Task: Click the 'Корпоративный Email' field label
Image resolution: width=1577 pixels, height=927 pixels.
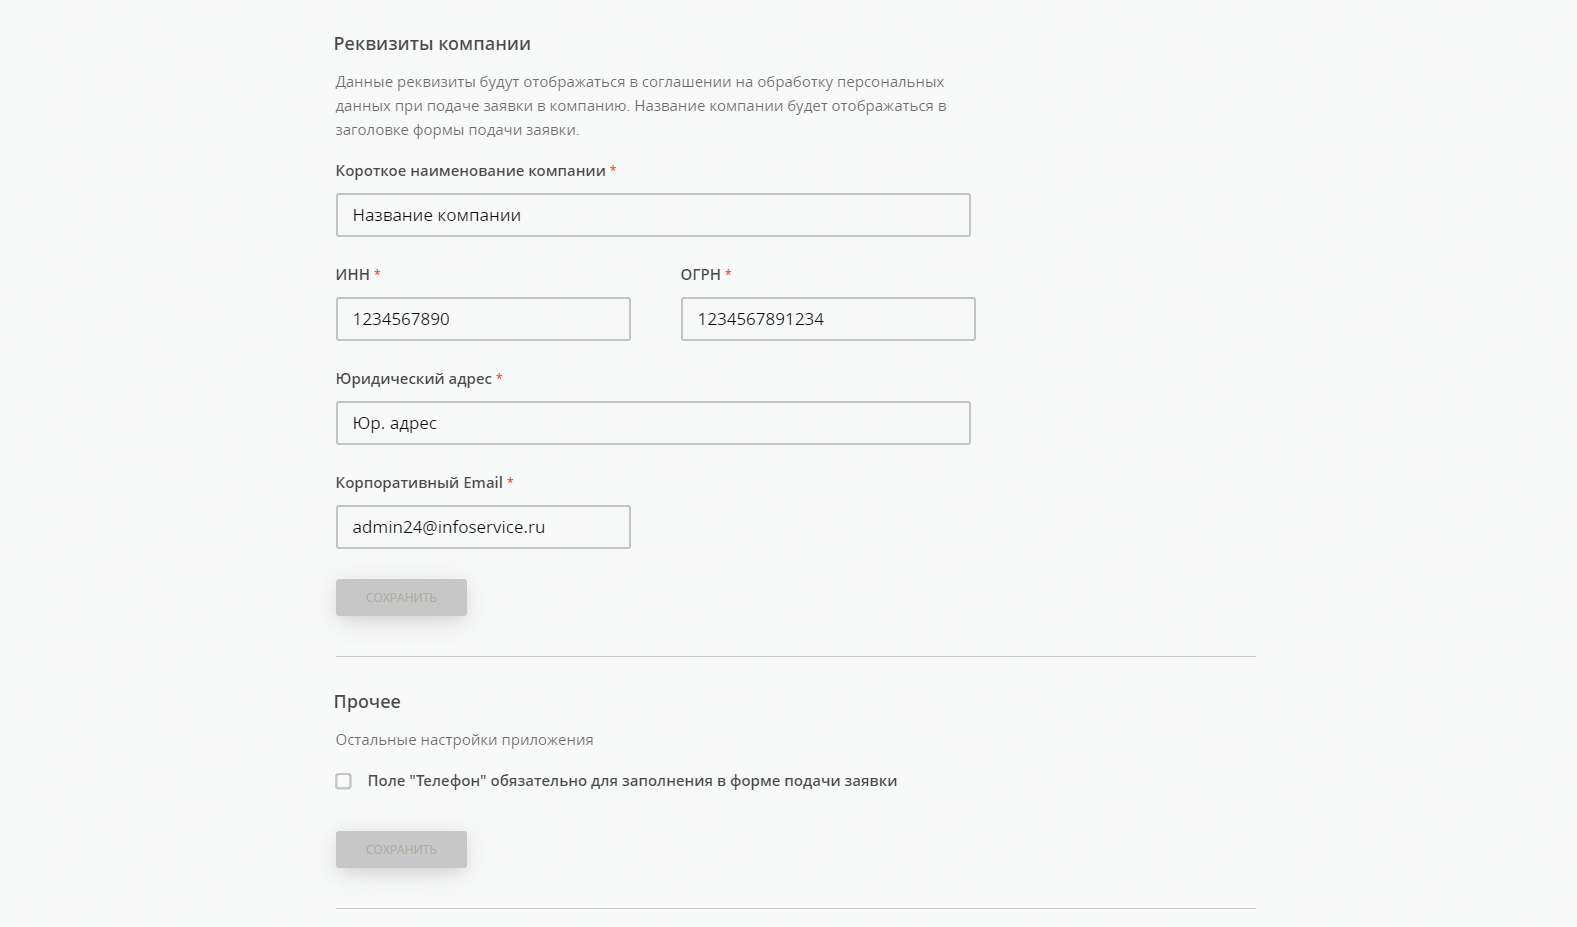Action: [419, 483]
